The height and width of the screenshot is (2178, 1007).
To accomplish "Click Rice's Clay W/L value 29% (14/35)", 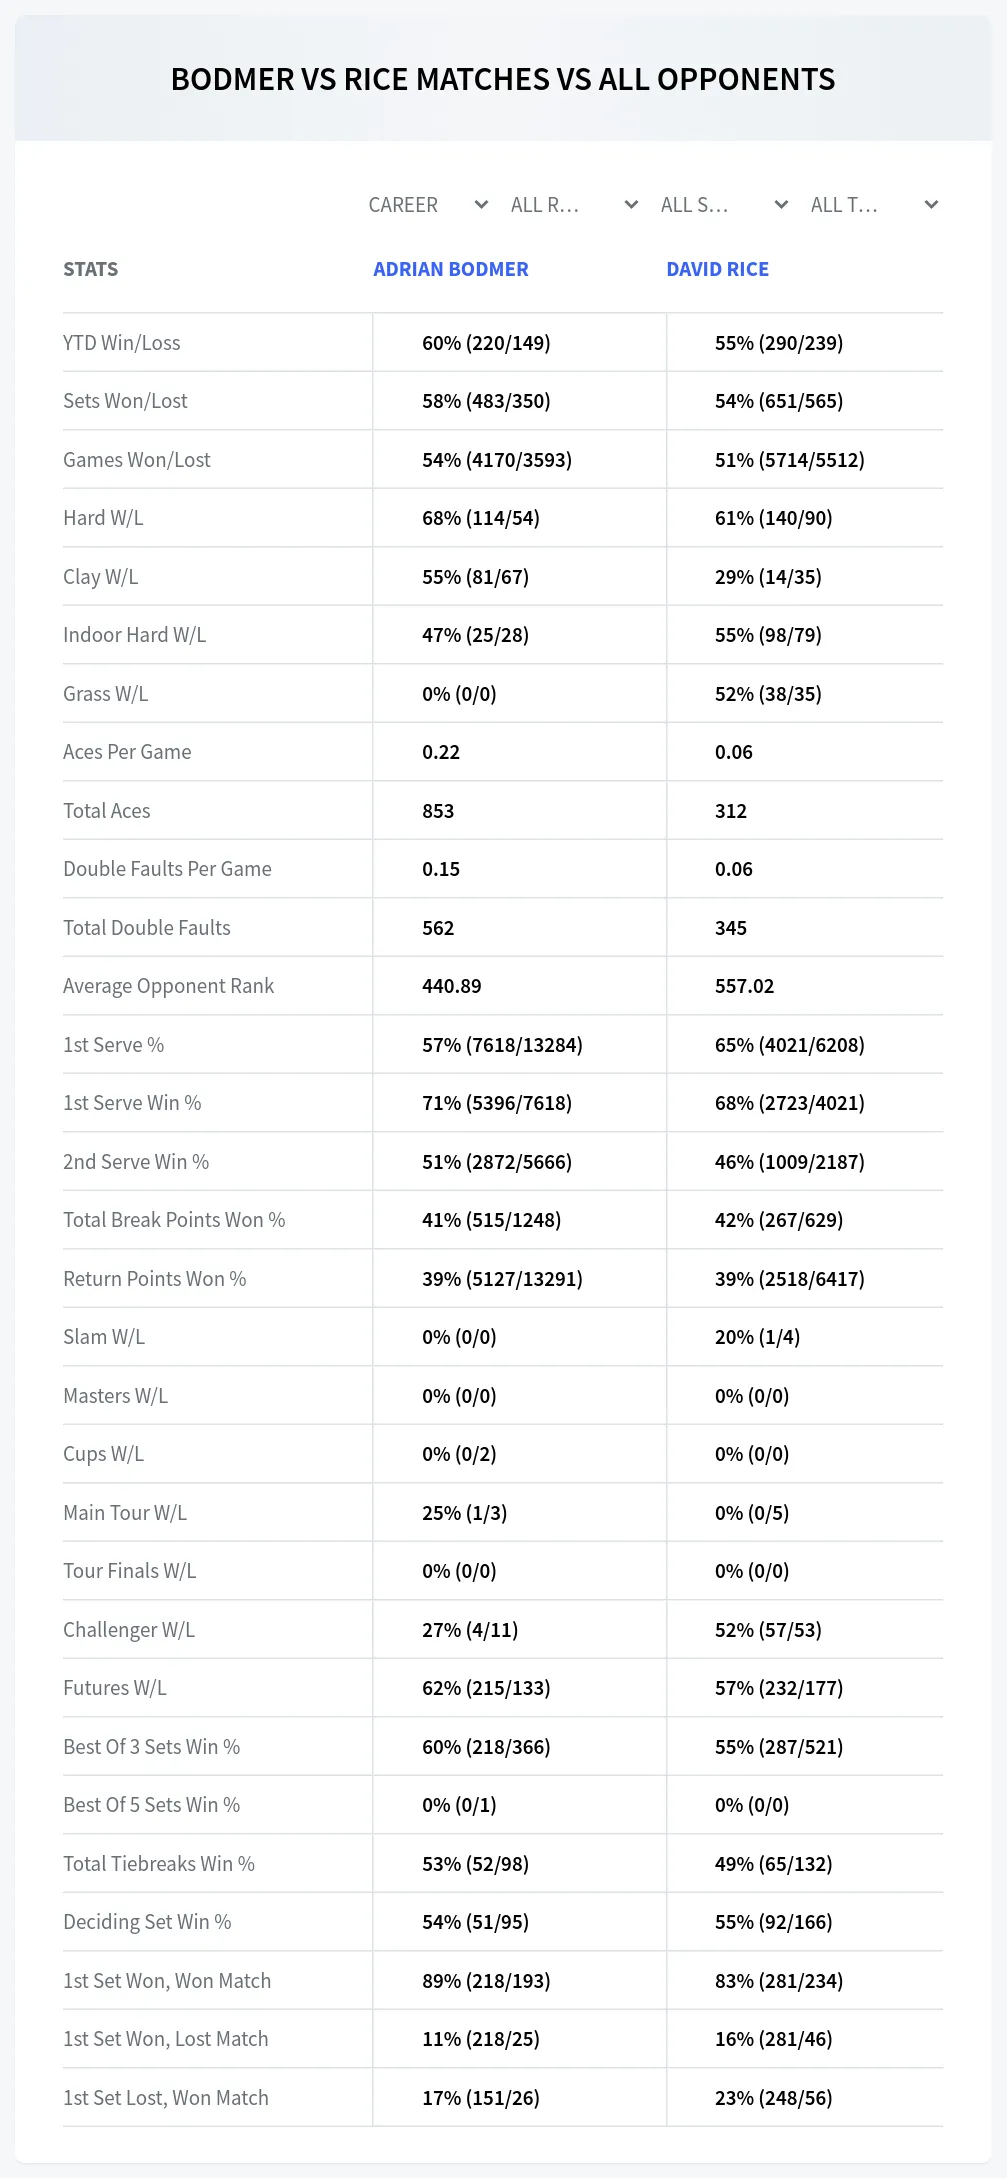I will (x=768, y=577).
